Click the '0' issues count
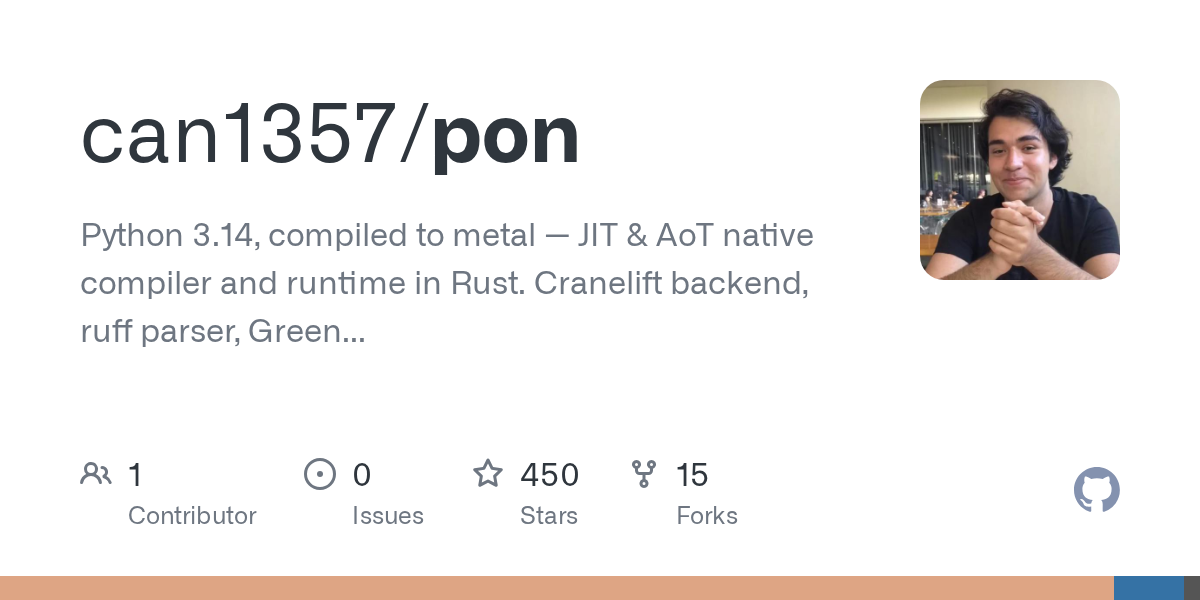This screenshot has width=1200, height=600. click(x=362, y=475)
